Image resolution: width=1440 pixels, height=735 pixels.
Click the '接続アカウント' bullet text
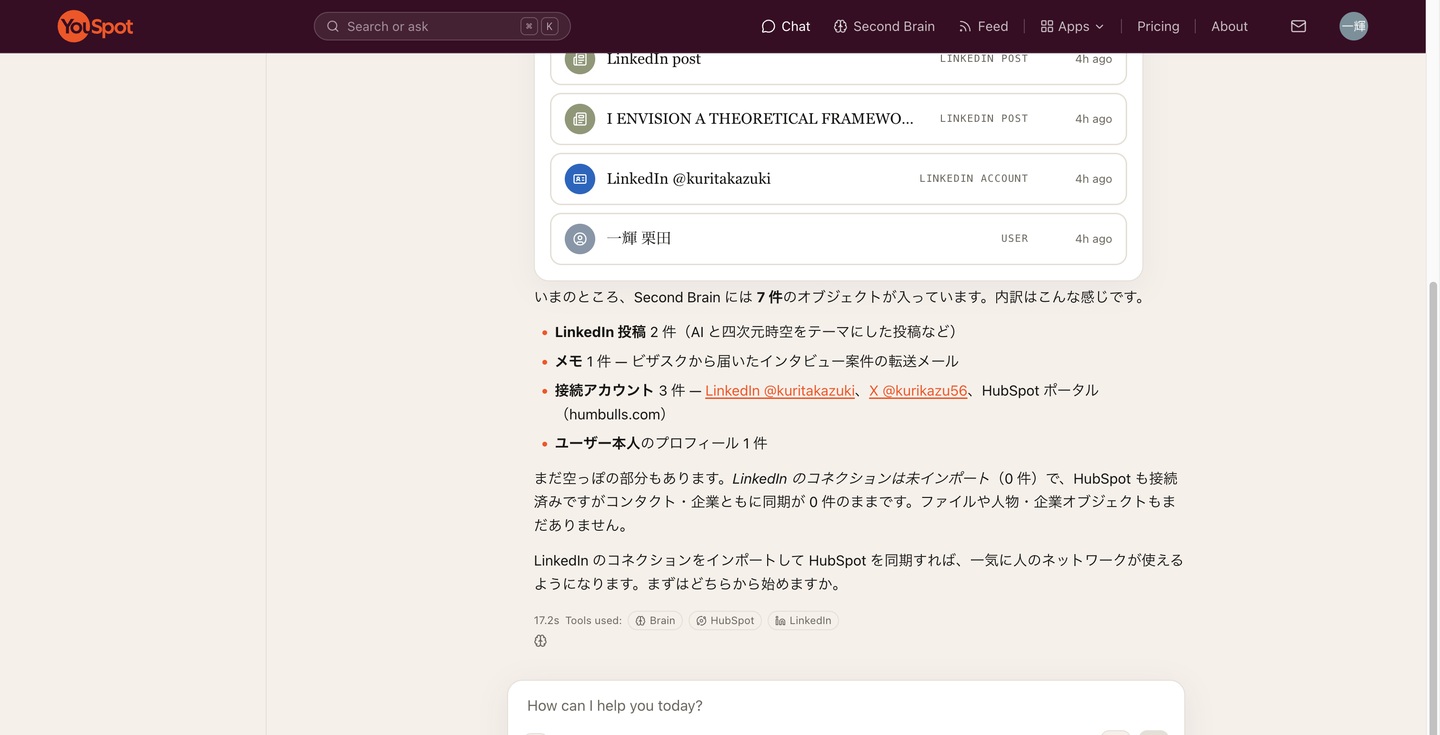604,391
